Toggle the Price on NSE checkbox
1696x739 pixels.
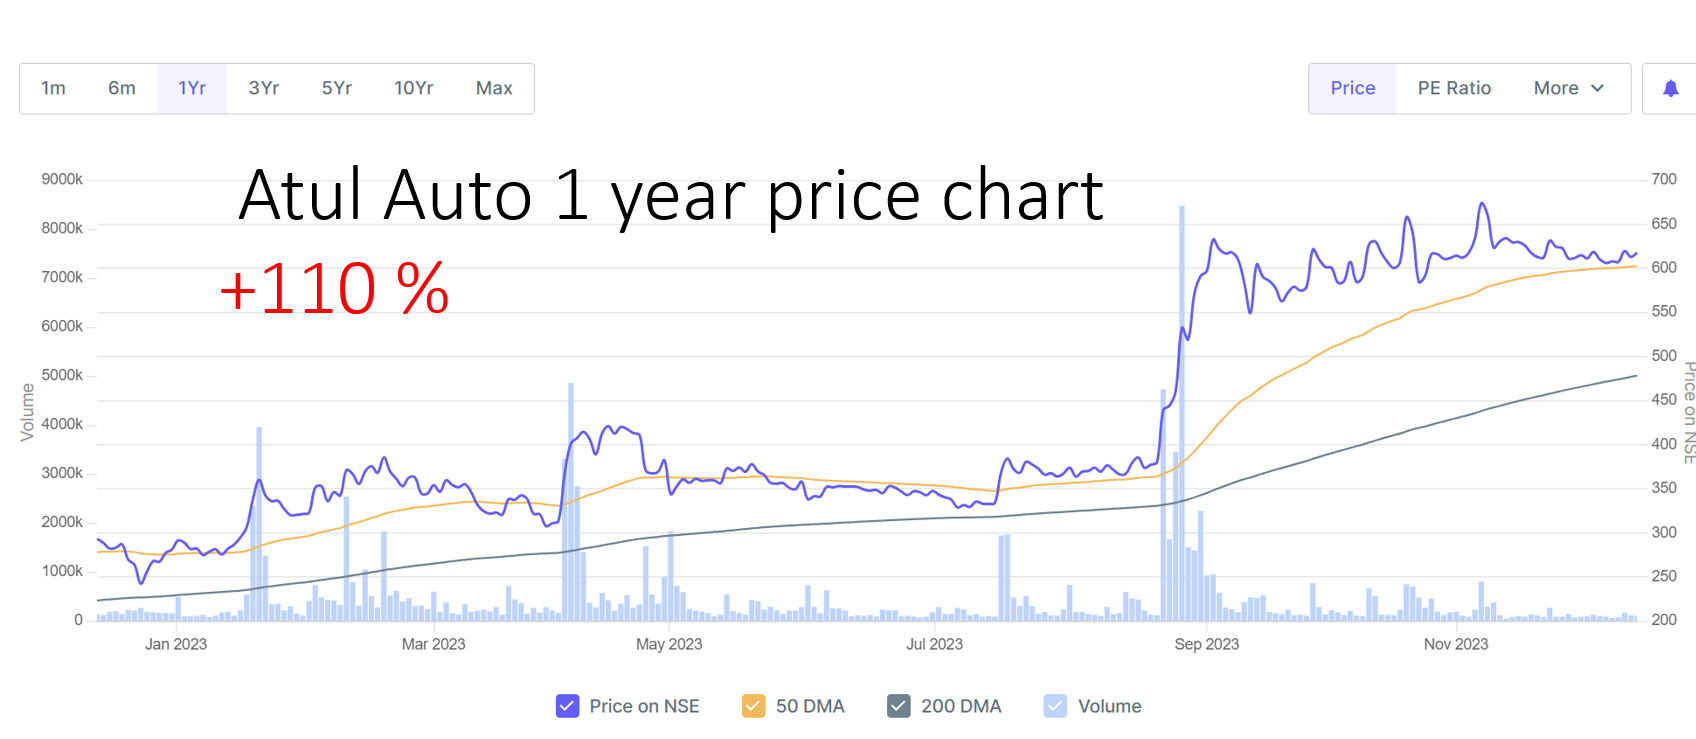[x=567, y=706]
